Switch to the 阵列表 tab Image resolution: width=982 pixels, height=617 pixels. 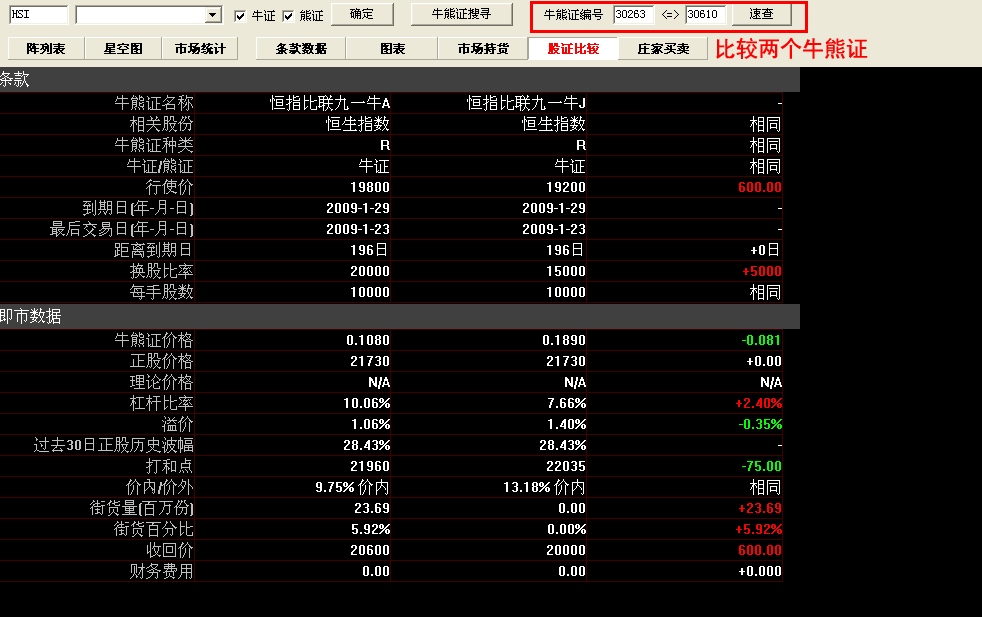46,48
